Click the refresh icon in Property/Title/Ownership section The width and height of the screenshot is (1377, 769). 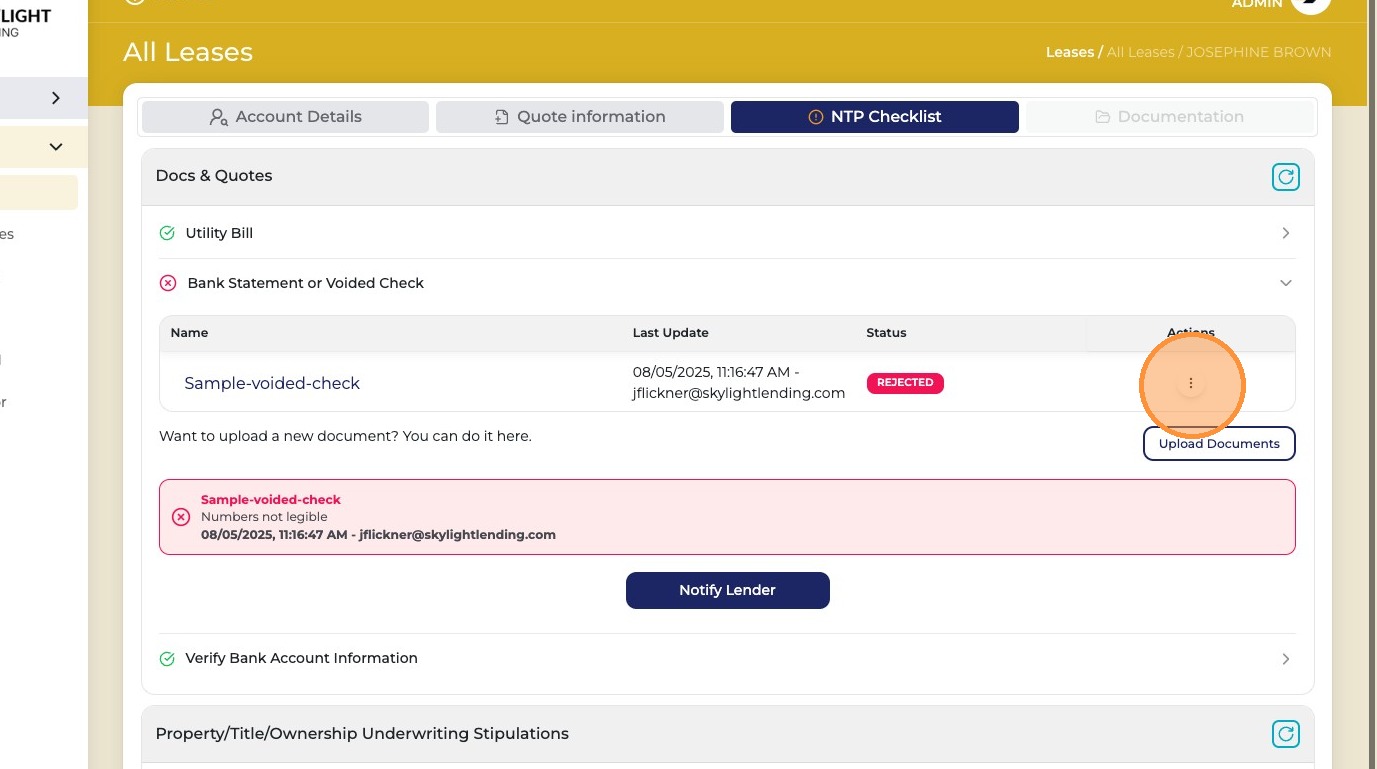pos(1285,735)
